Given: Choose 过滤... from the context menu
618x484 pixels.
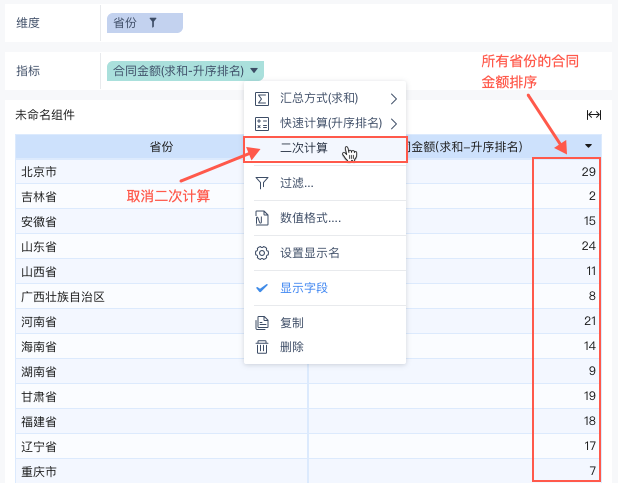Looking at the screenshot, I should click(297, 183).
